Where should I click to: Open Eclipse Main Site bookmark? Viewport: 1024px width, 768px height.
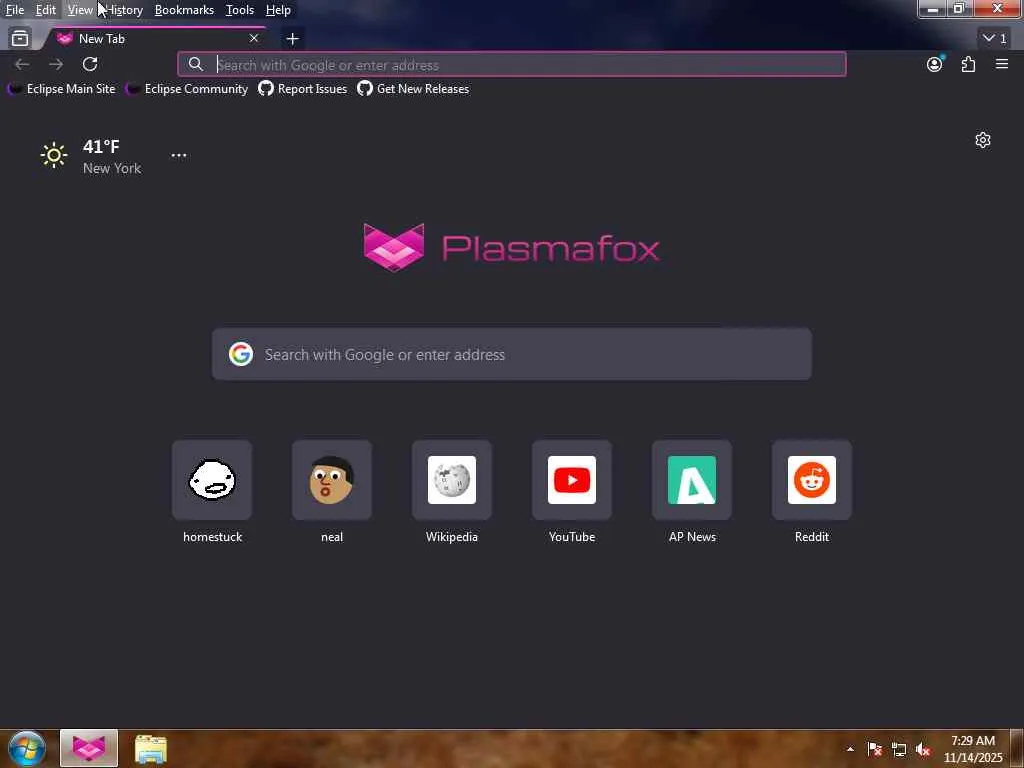coord(62,89)
